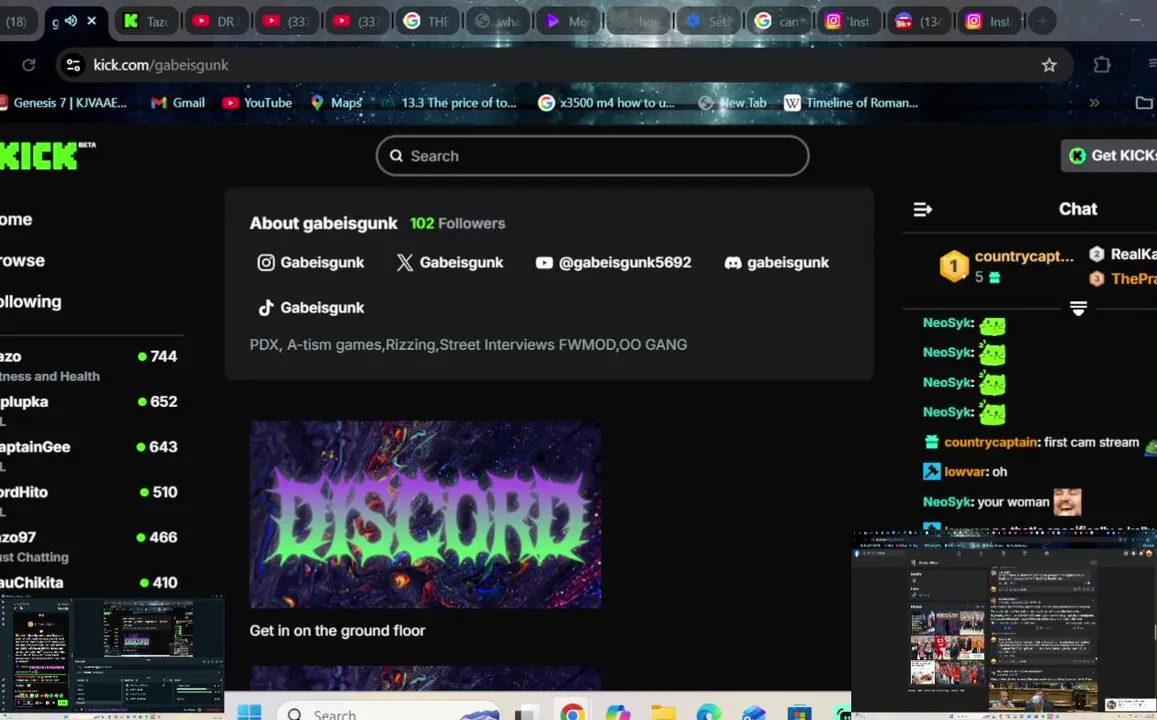Click lowvar username in chat
The image size is (1157, 720).
(x=964, y=471)
